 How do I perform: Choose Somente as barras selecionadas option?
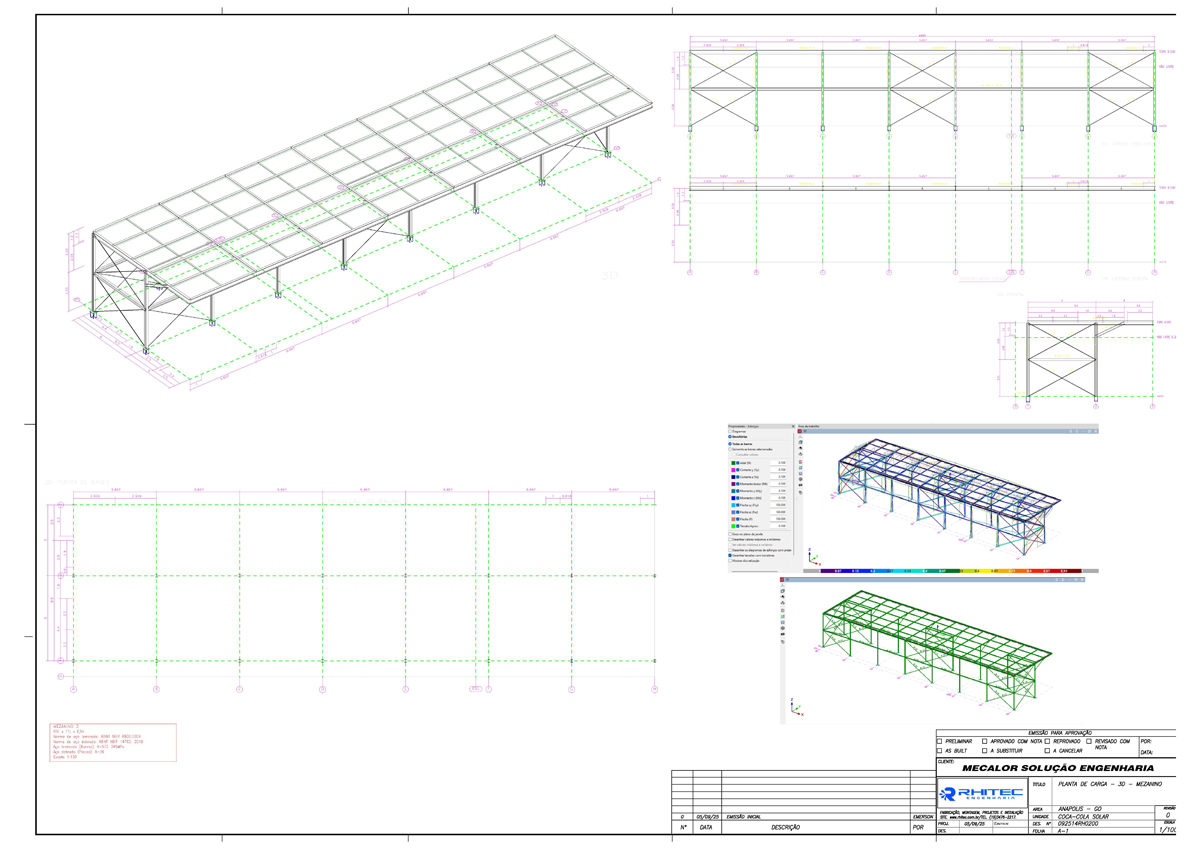(x=730, y=449)
